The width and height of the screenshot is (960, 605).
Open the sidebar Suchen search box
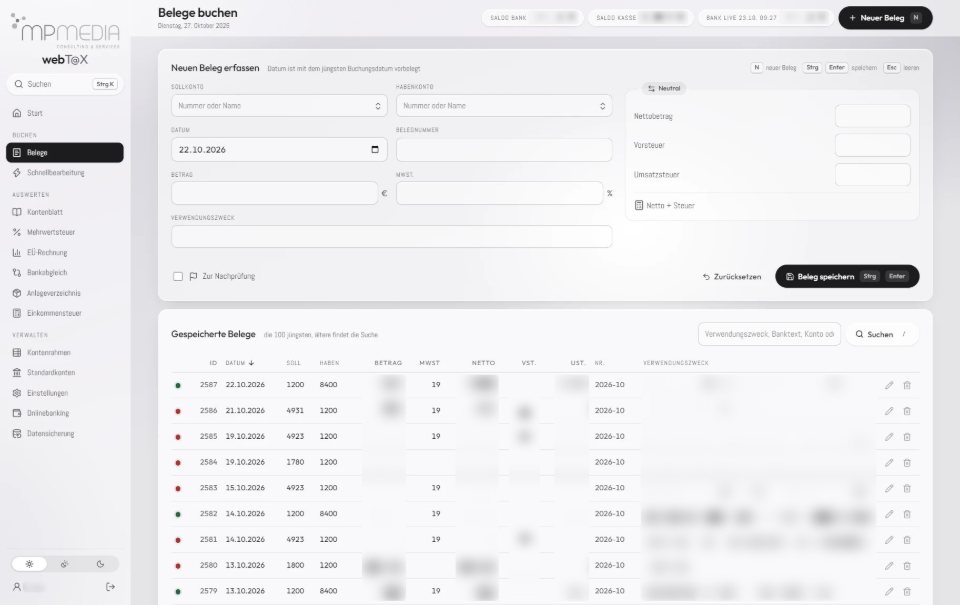pyautogui.click(x=65, y=84)
